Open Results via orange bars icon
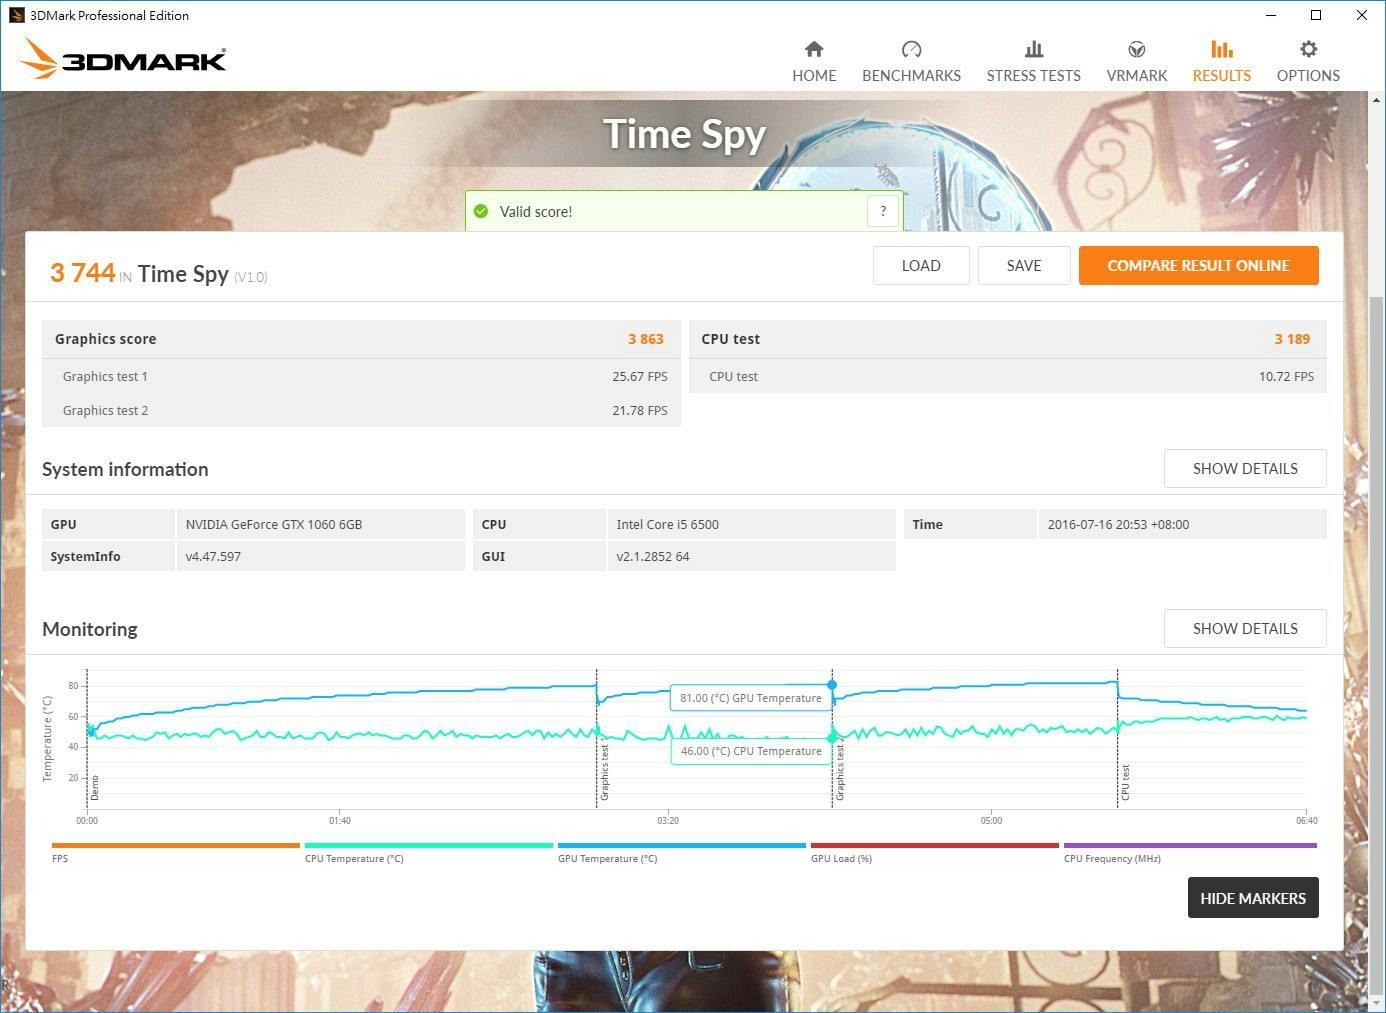Image resolution: width=1386 pixels, height=1013 pixels. 1221,49
